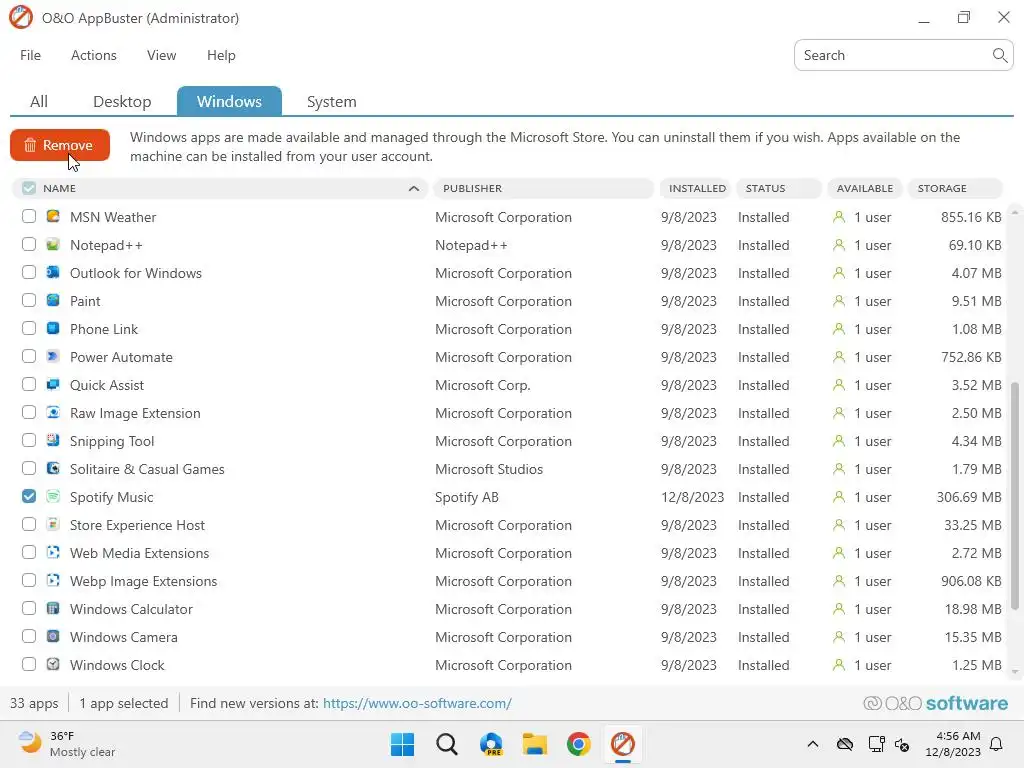1024x768 pixels.
Task: Click the Windows Camera app icon
Action: (53, 637)
